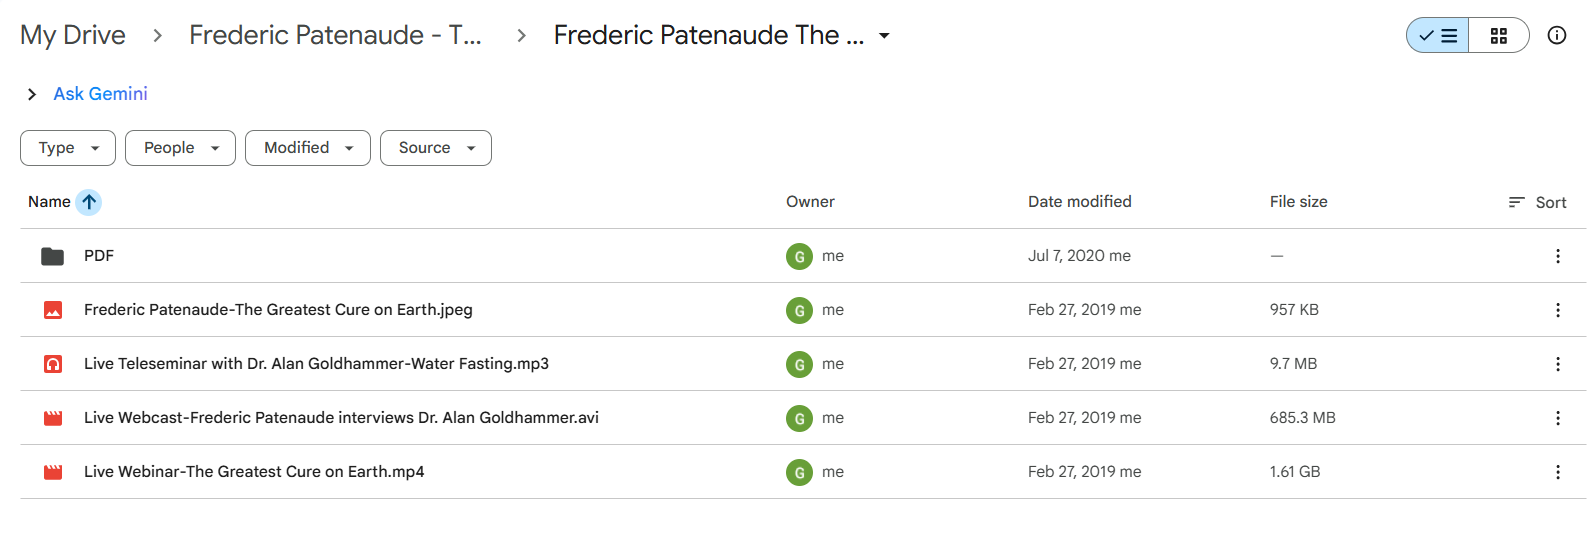The image size is (1587, 537).
Task: Click the PDF folder icon
Action: tap(53, 256)
